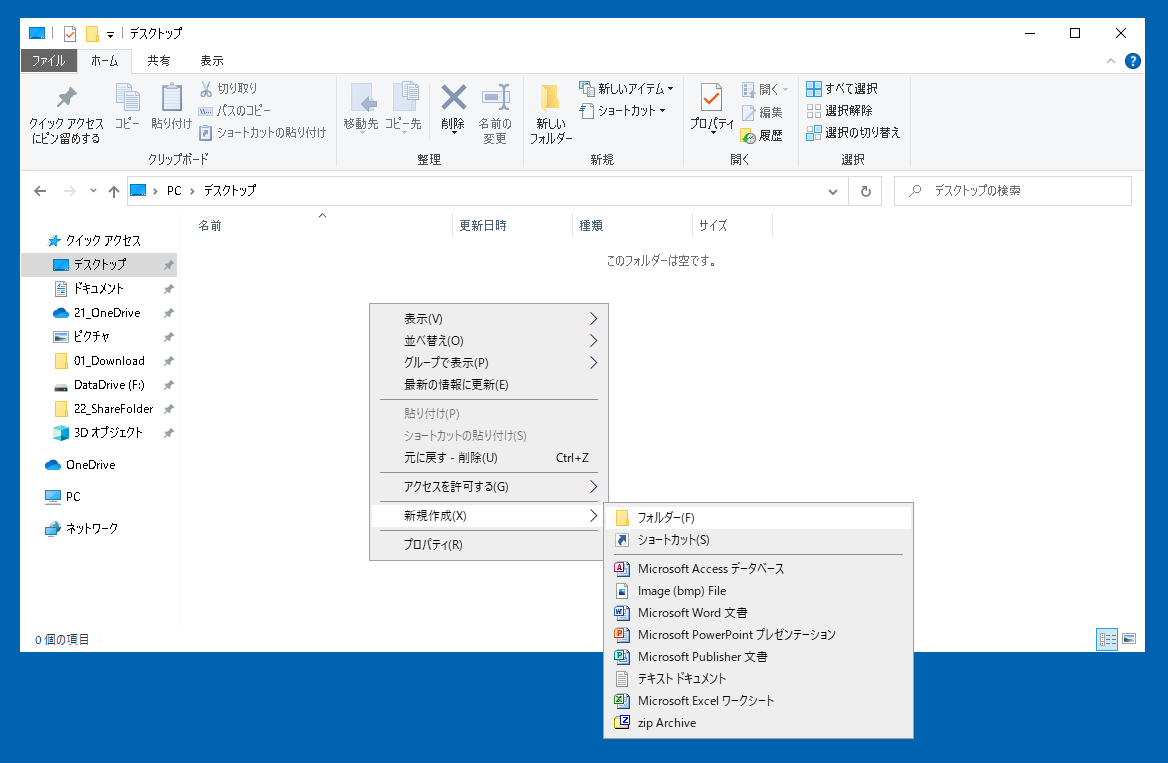
Task: Open address bar history dropdown arrow
Action: tap(833, 191)
